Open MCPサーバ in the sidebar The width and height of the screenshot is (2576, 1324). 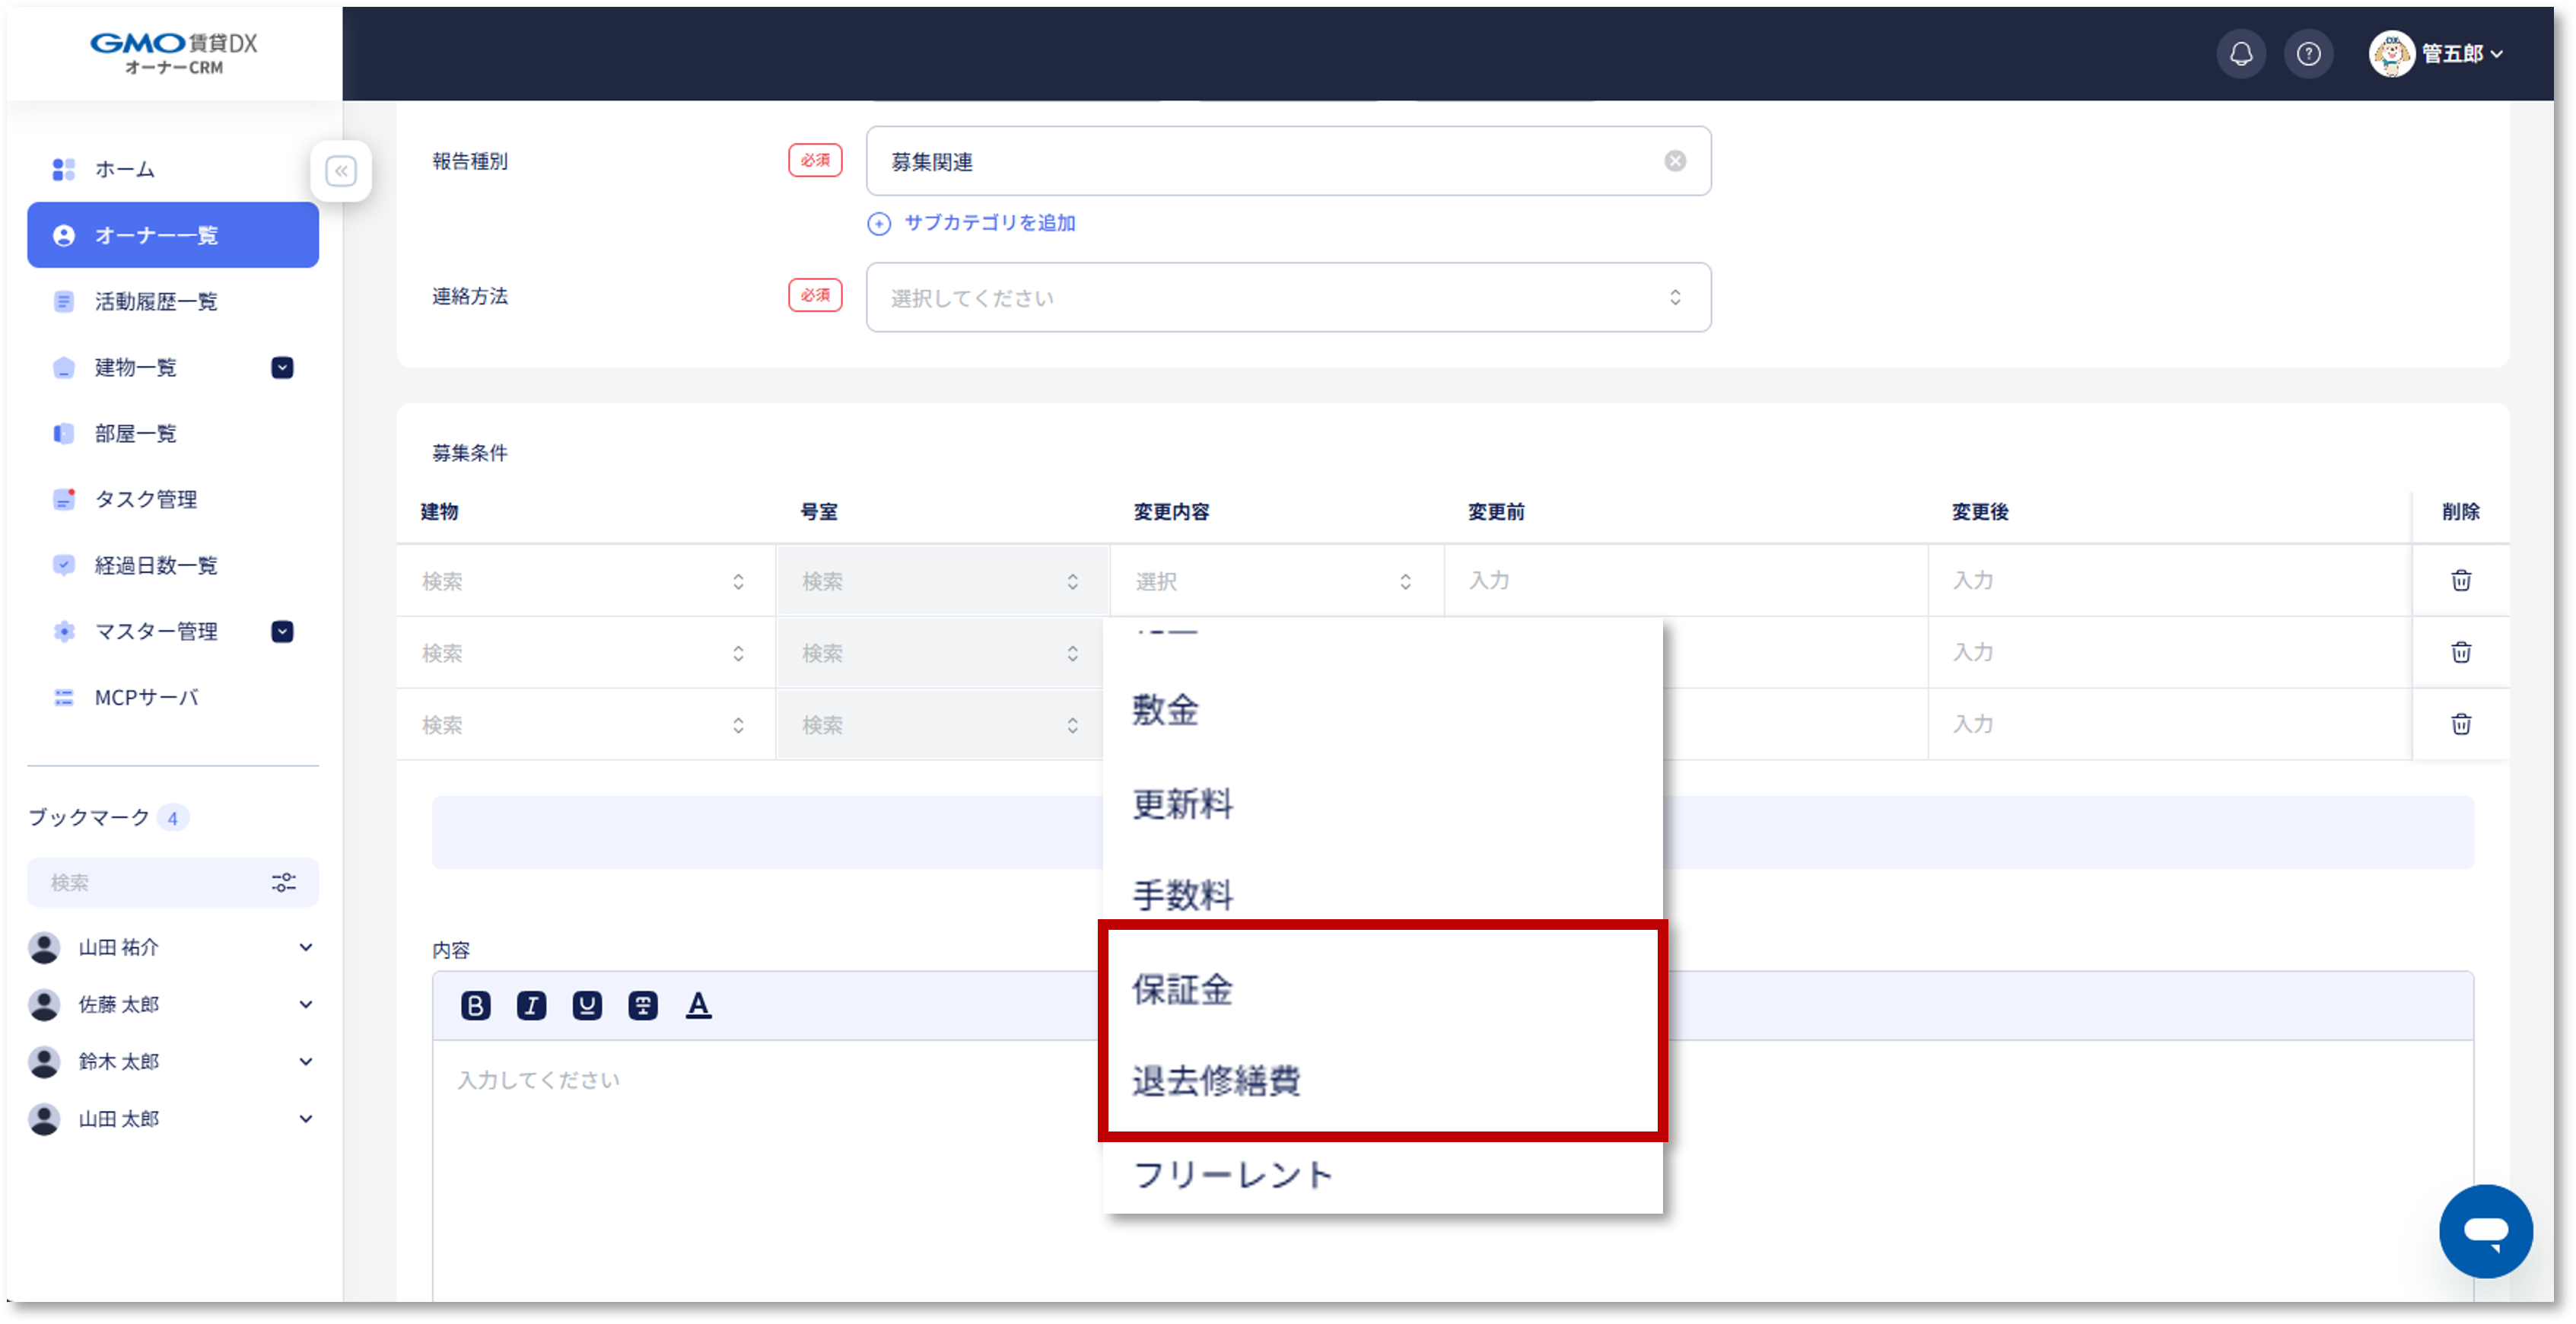tap(172, 697)
